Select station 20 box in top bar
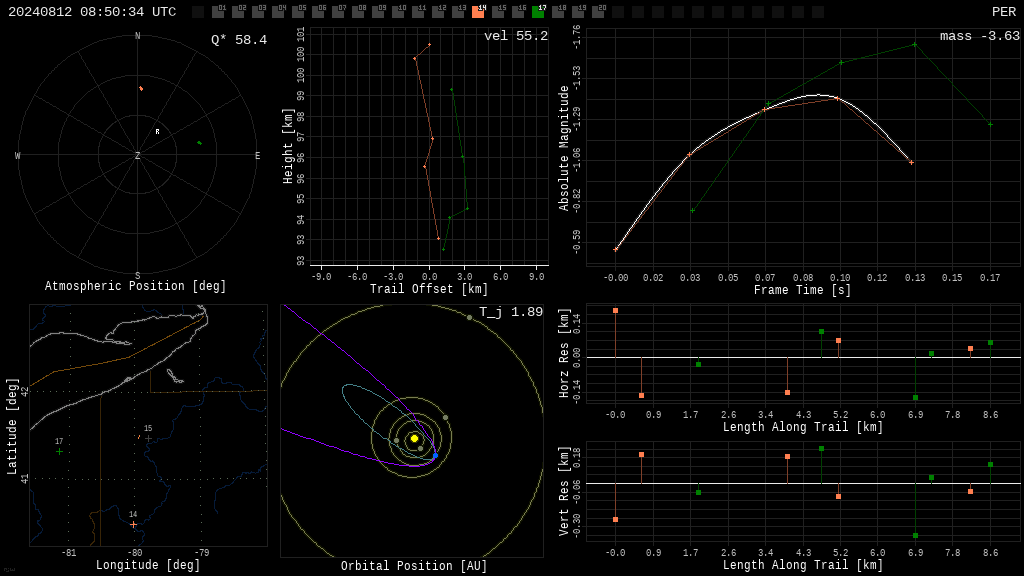This screenshot has width=1024, height=576. pyautogui.click(x=598, y=12)
